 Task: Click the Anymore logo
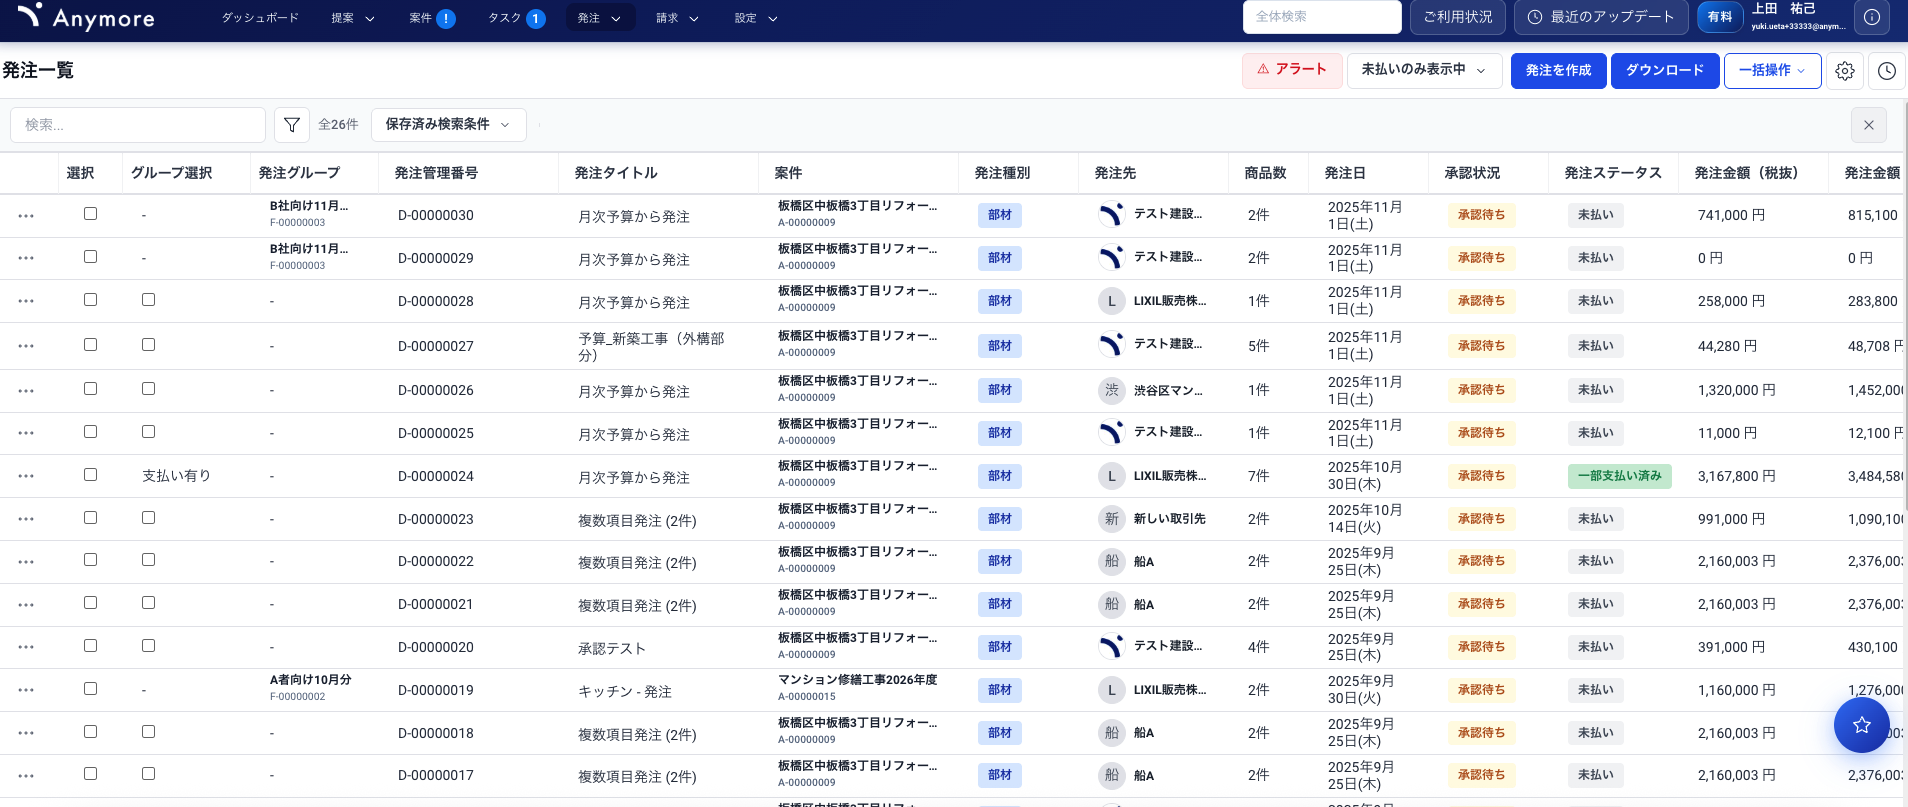86,17
